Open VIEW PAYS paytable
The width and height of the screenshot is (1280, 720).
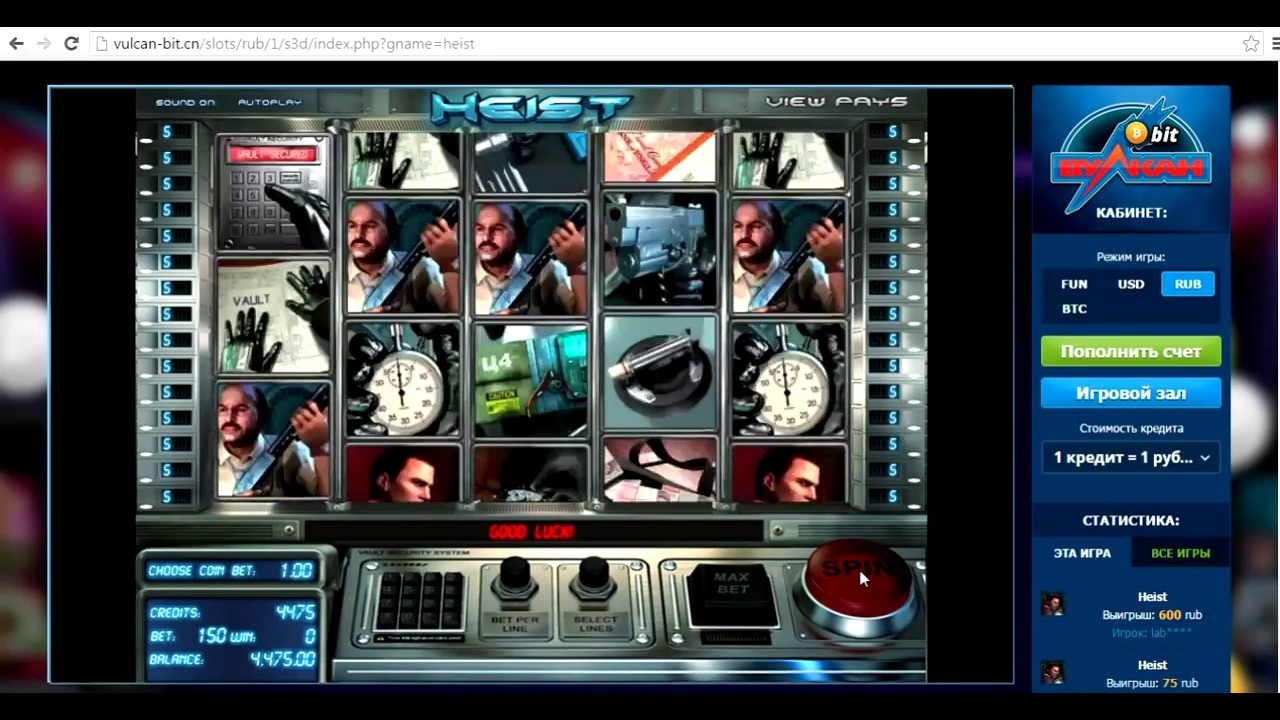click(836, 101)
